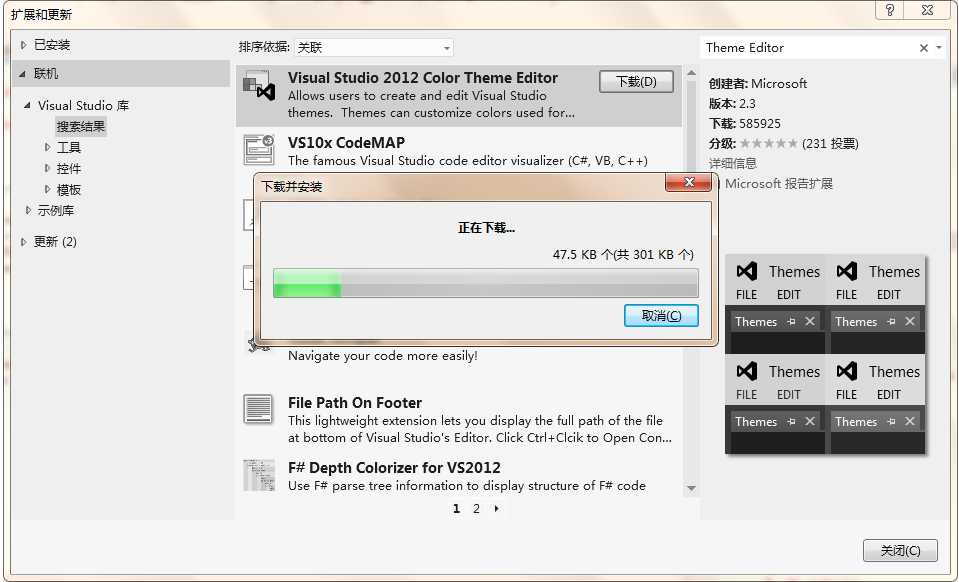Click the F# Depth Colorizer icon
This screenshot has height=582, width=959.
click(x=259, y=475)
